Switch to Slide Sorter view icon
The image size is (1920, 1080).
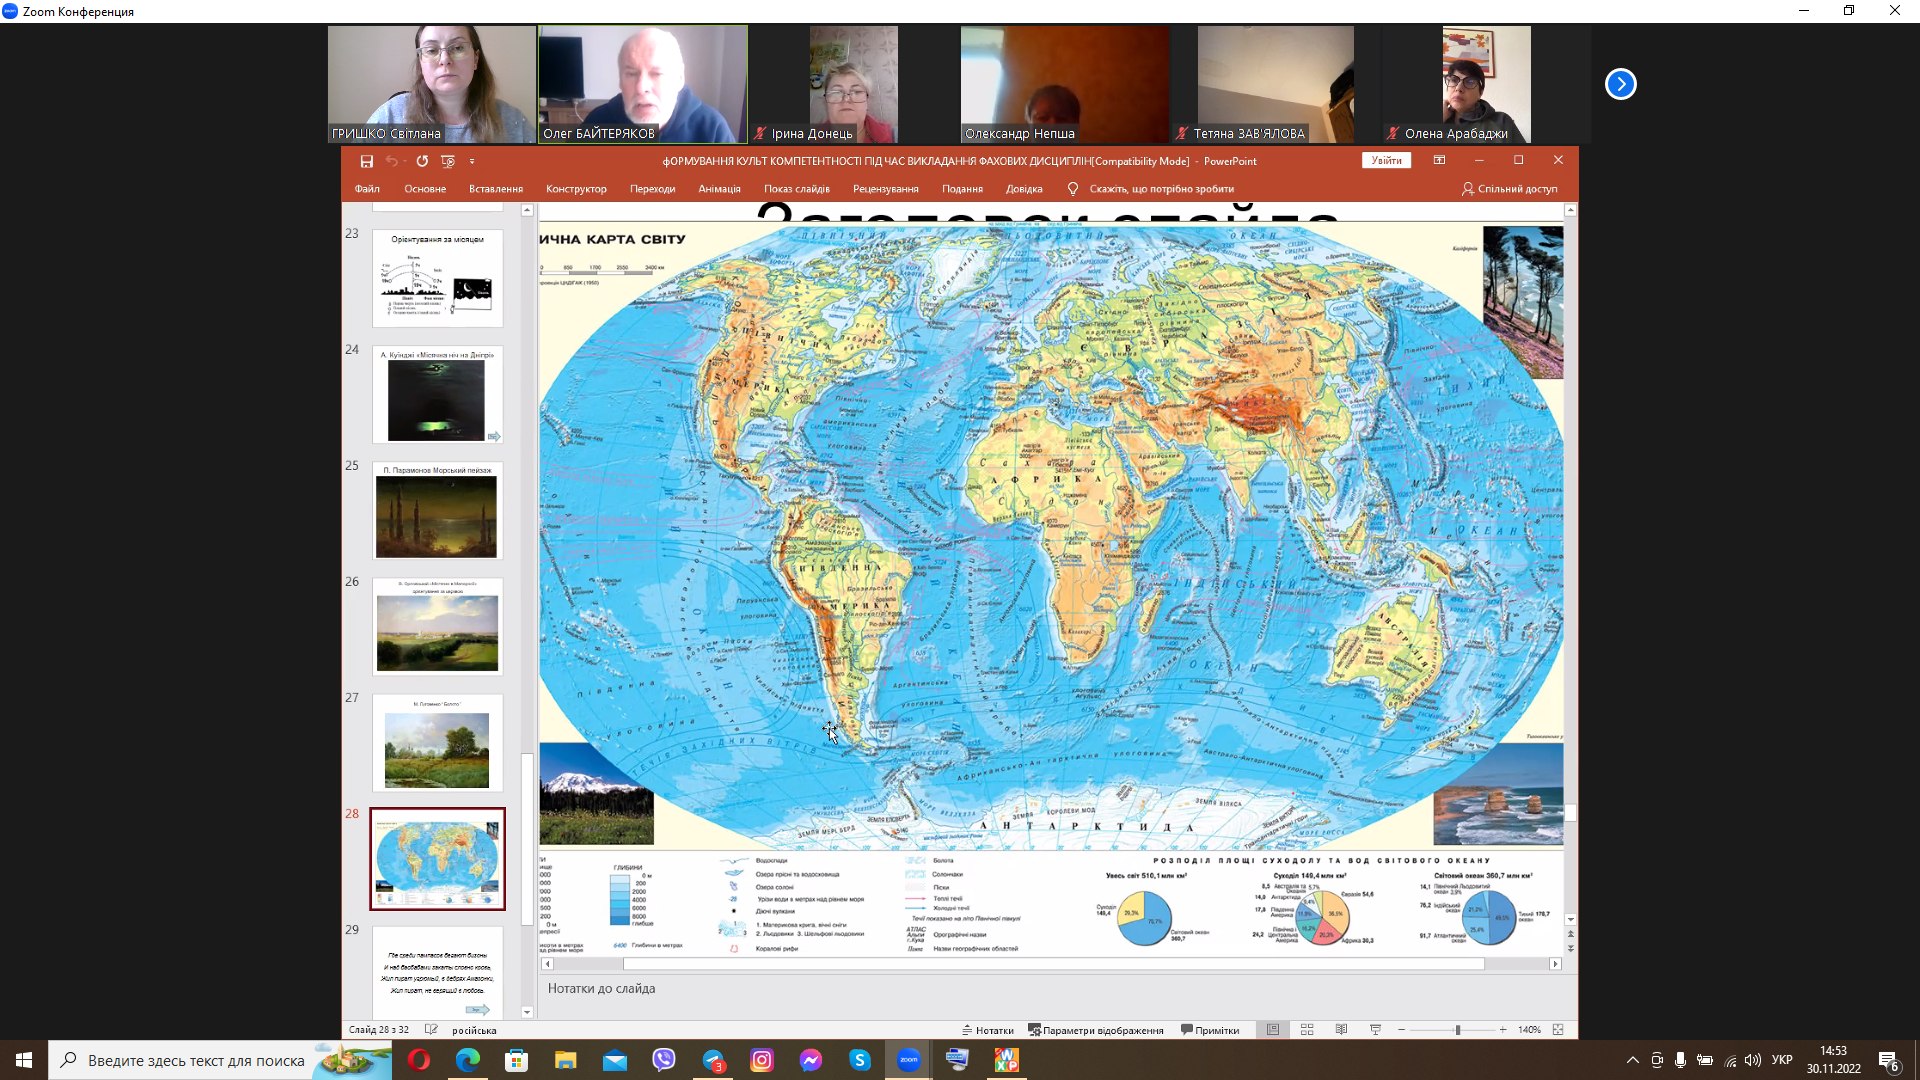tap(1307, 1030)
